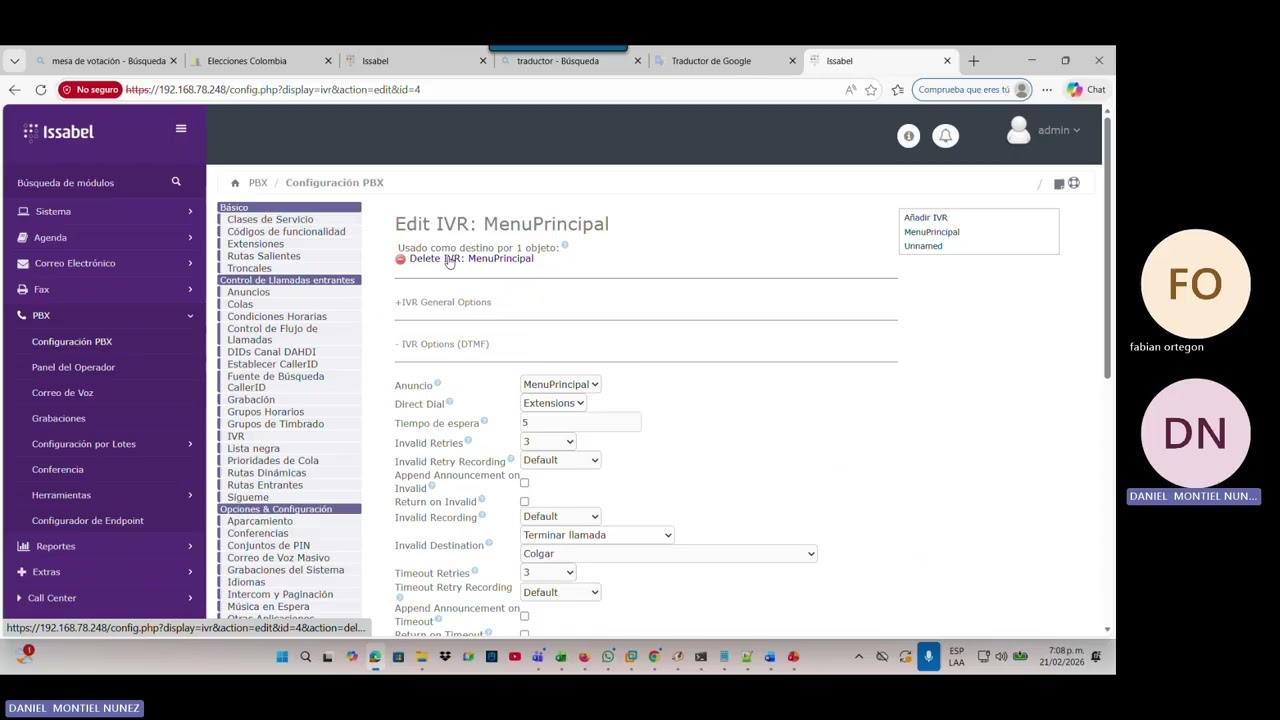This screenshot has width=1280, height=720.
Task: Click the help lifebuoy icon near breadcrumb
Action: tap(1074, 183)
